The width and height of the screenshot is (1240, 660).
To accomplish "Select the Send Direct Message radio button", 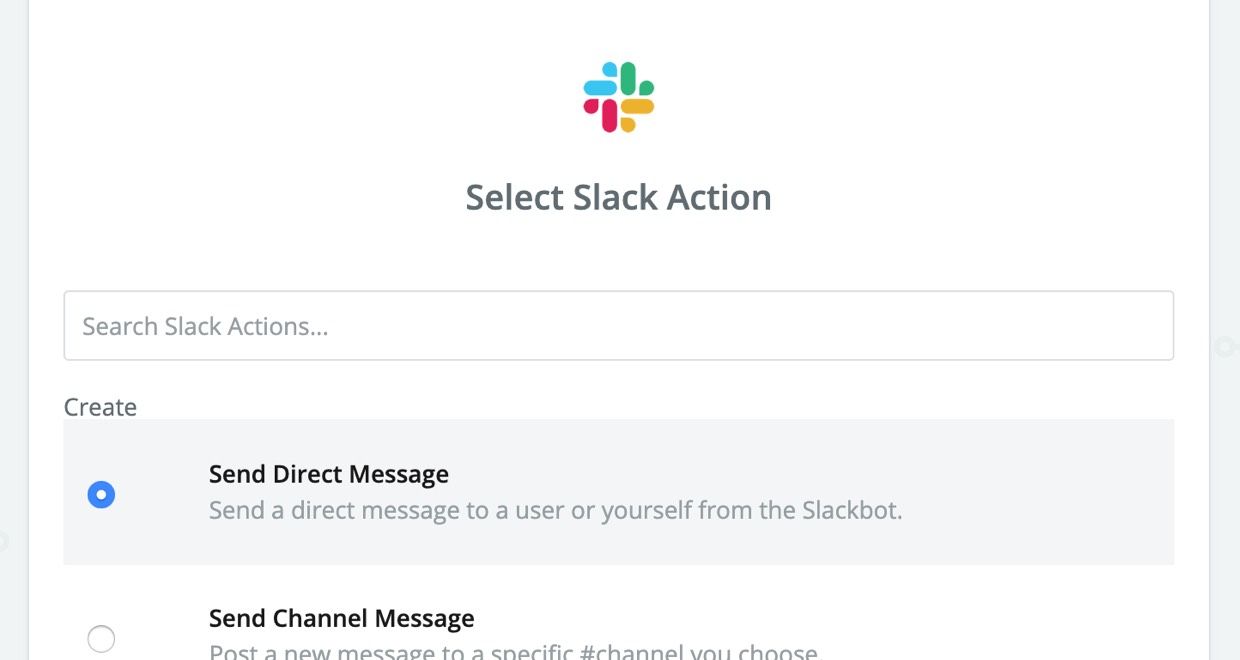I will tap(101, 494).
